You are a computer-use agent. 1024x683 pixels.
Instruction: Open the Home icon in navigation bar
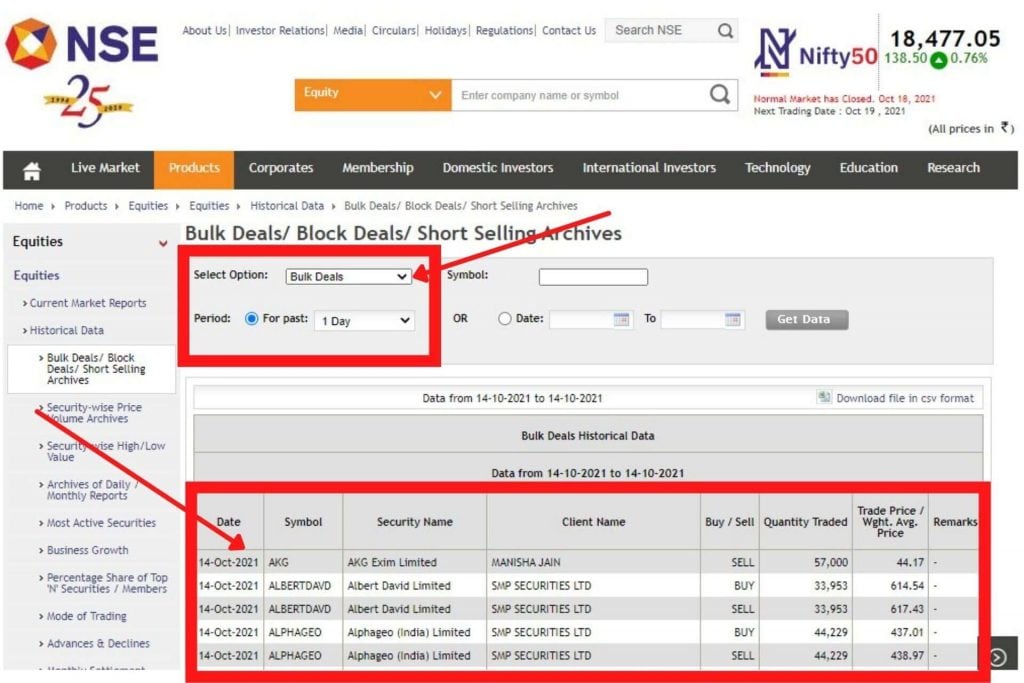[31, 170]
